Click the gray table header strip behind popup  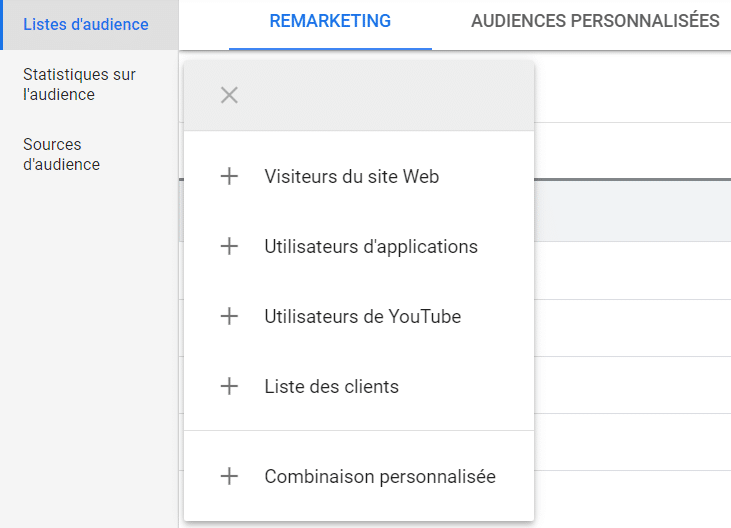[x=630, y=210]
